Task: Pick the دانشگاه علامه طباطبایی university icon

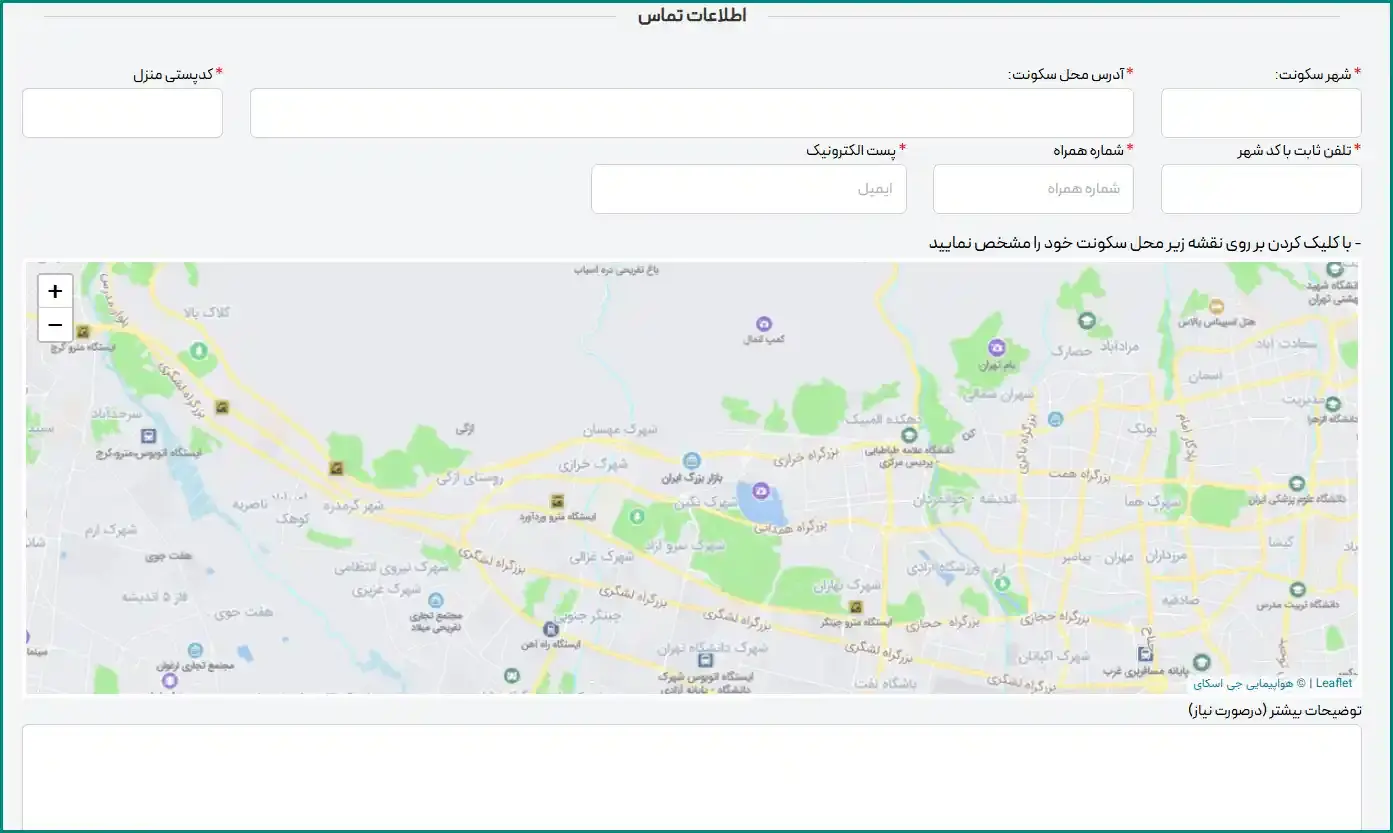Action: click(908, 435)
